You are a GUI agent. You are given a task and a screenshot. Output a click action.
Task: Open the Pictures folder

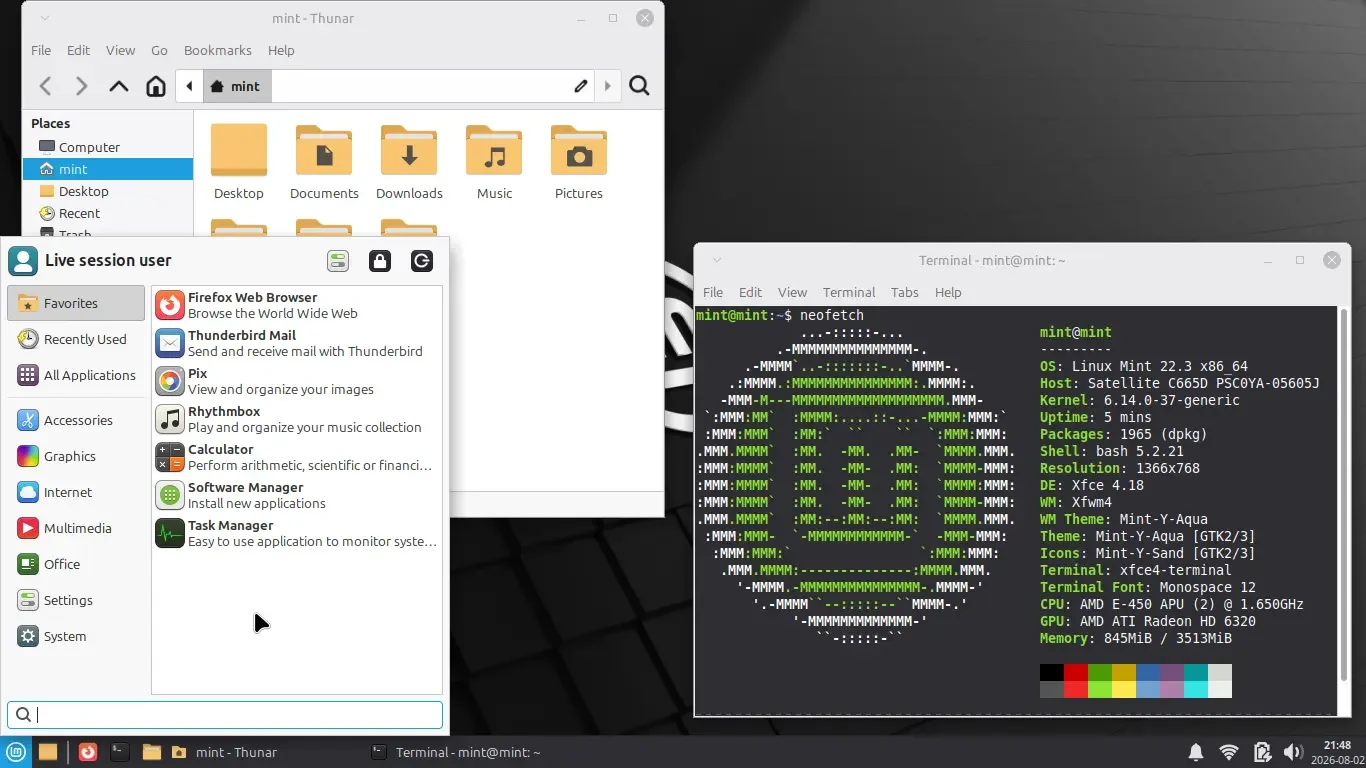click(579, 162)
